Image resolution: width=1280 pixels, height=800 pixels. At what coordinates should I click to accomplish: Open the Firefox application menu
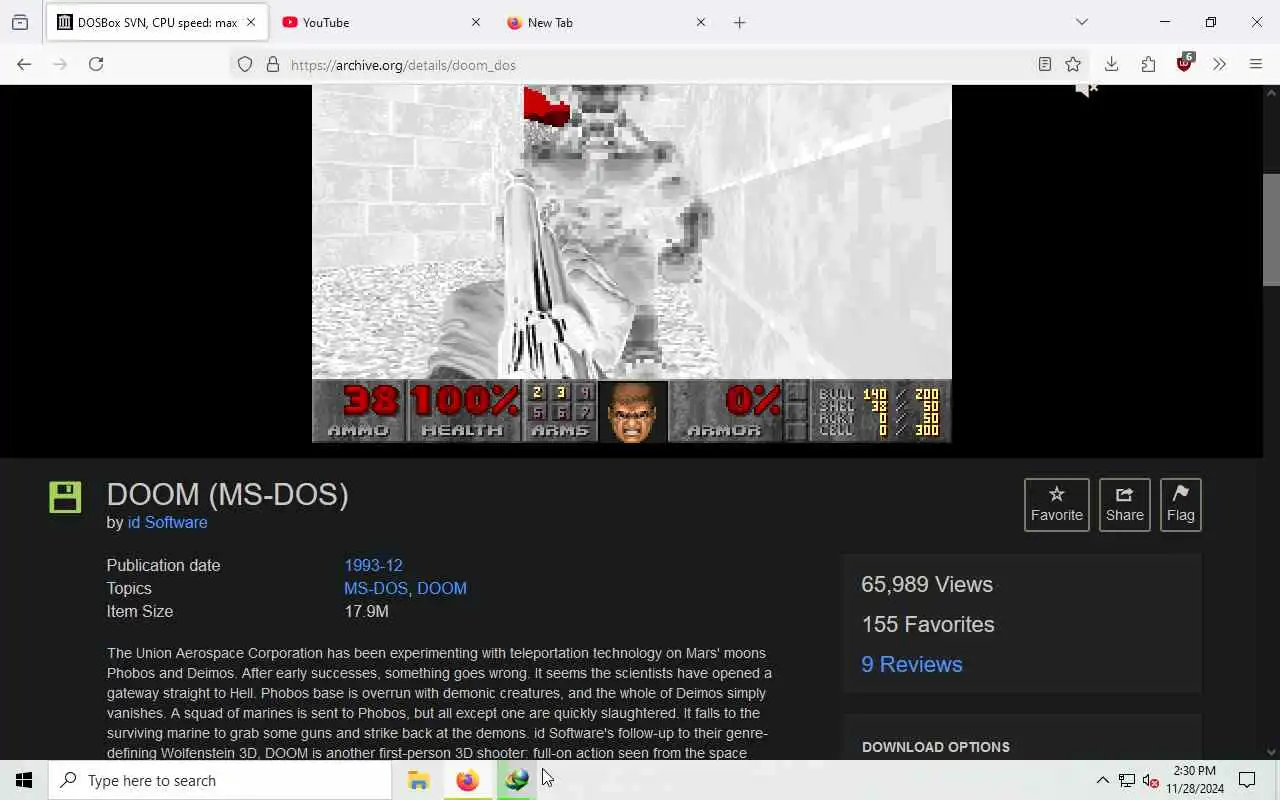1256,64
